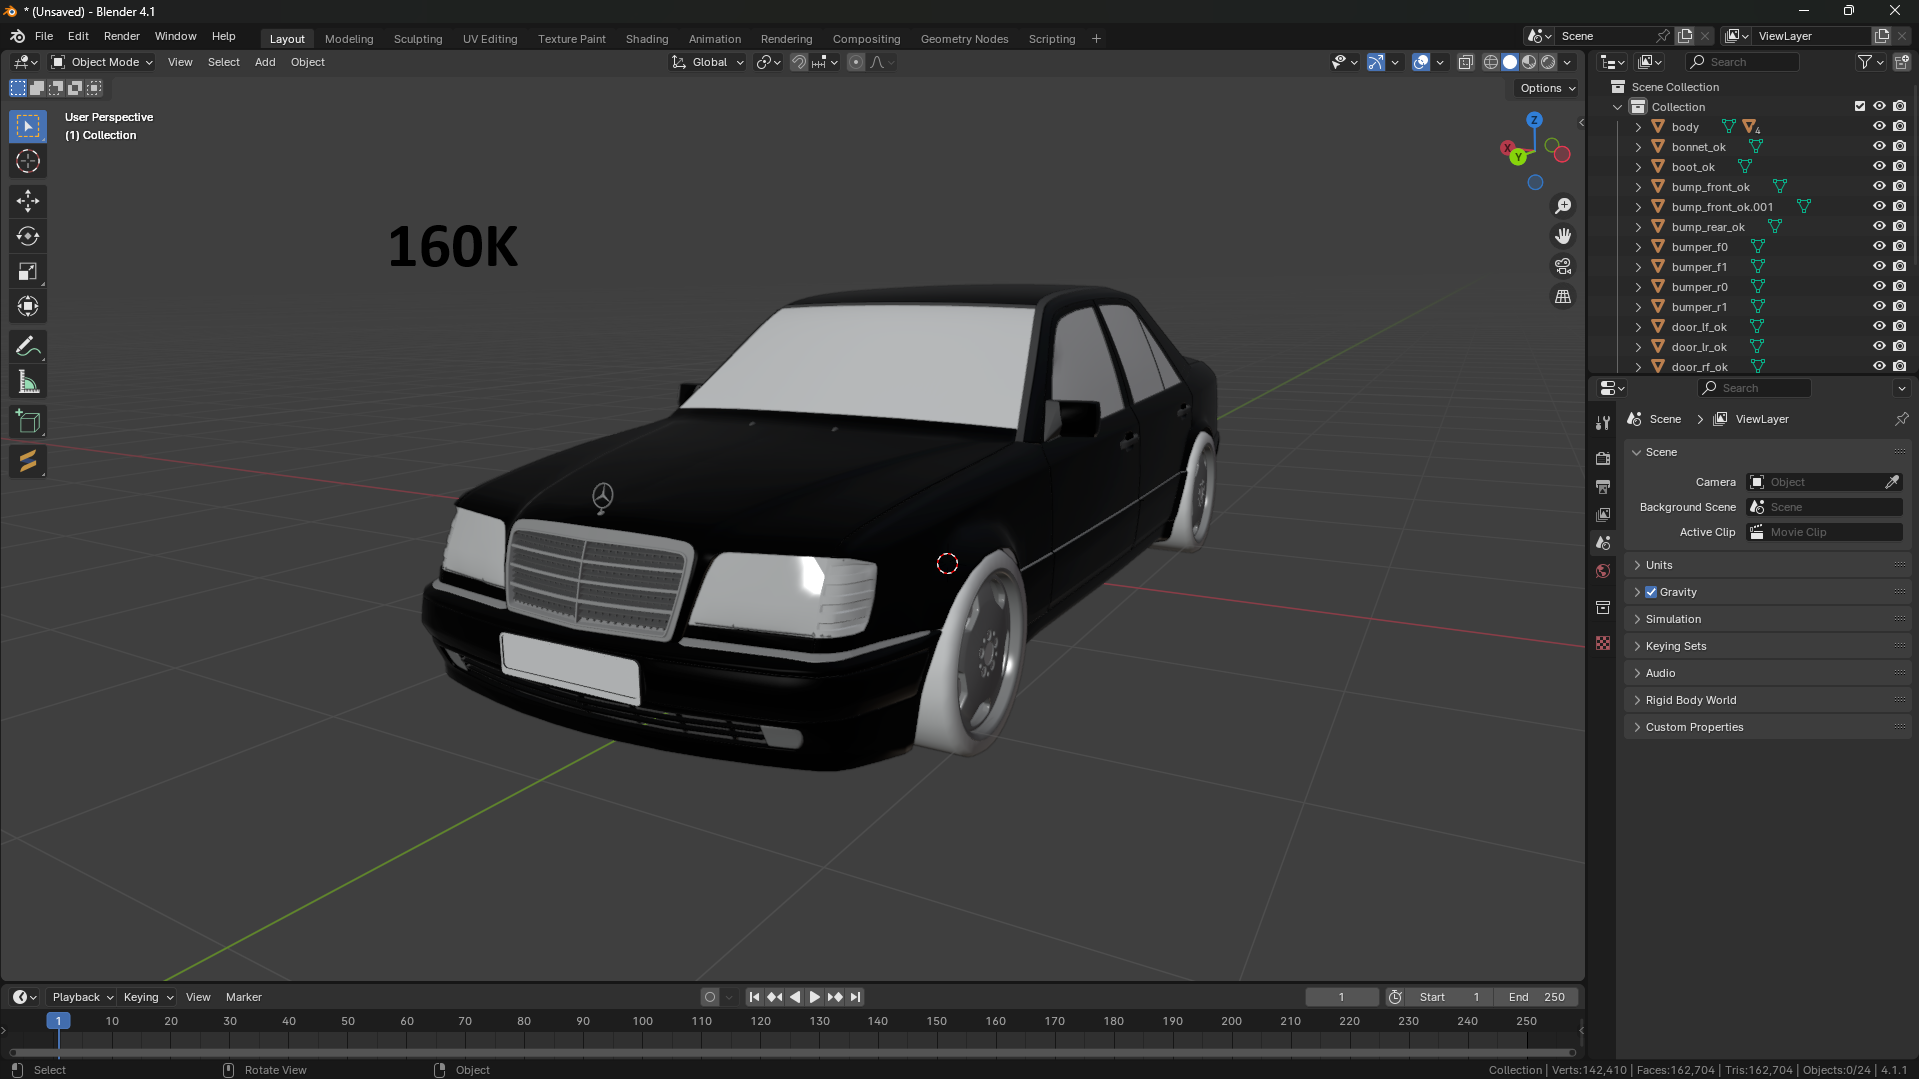Open the Render properties tab
The image size is (1919, 1079).
1603,458
